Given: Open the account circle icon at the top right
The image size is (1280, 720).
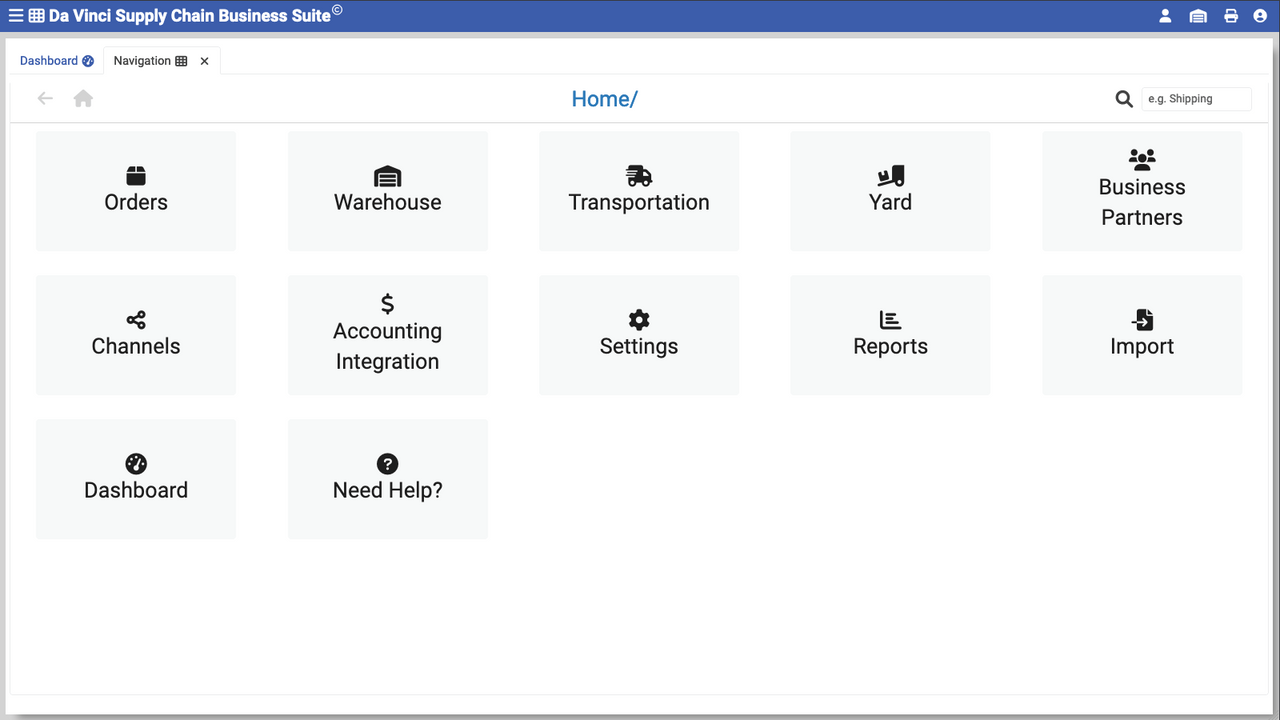Looking at the screenshot, I should coord(1260,16).
